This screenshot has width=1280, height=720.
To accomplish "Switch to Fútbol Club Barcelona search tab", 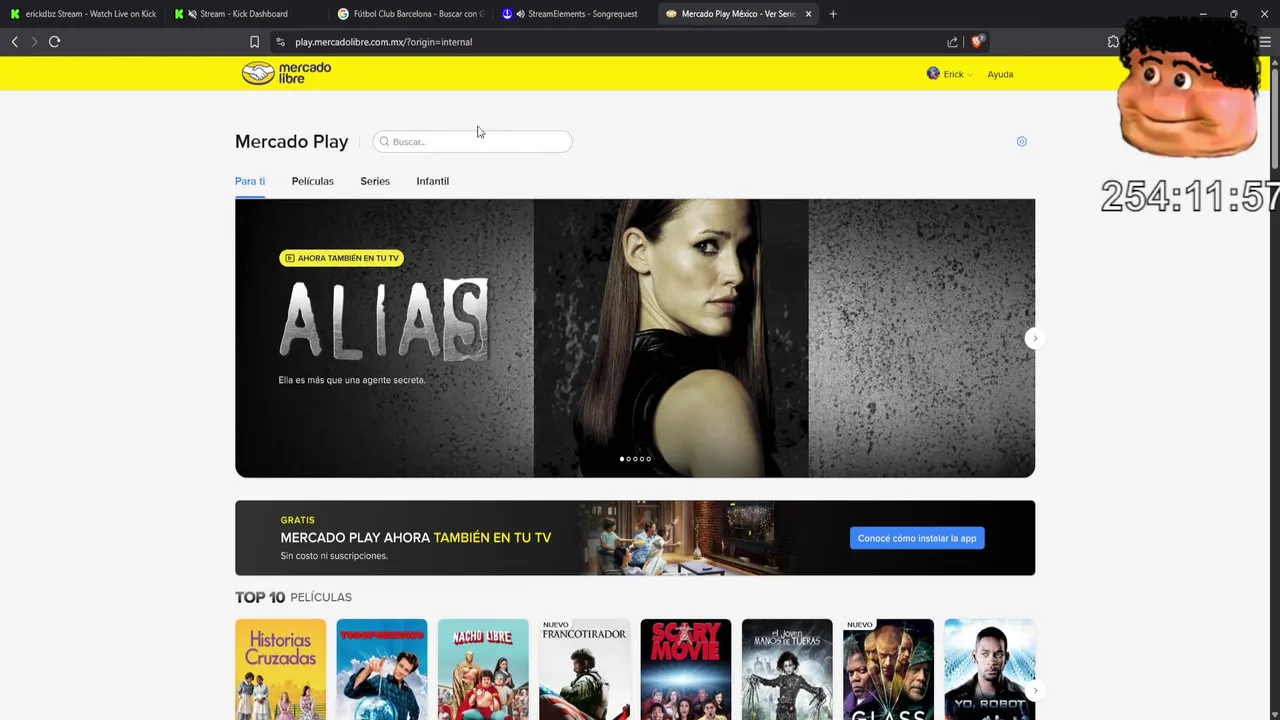I will click(x=410, y=14).
